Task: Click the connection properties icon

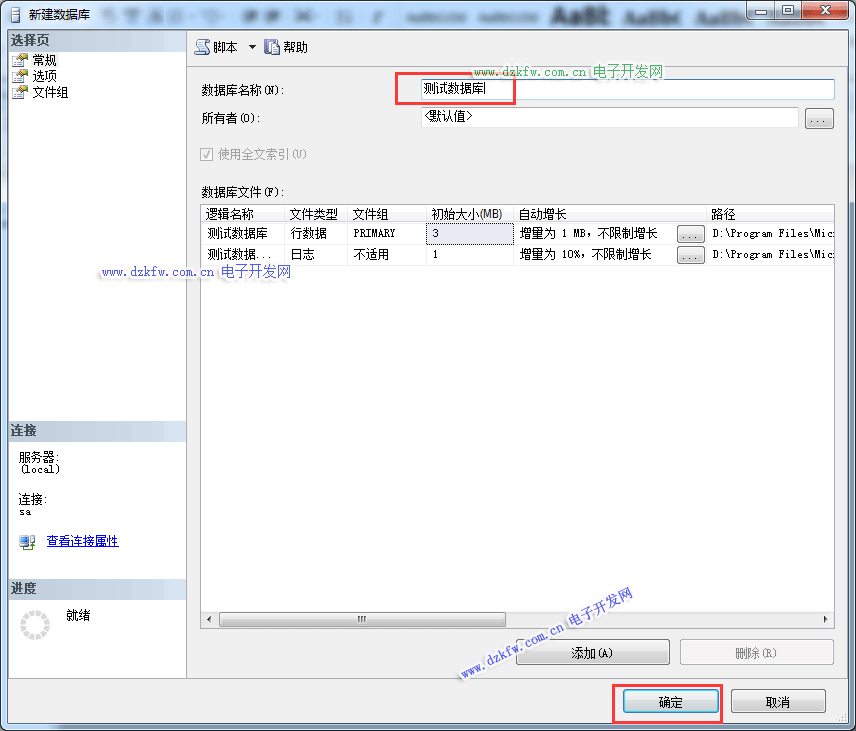Action: [27, 542]
